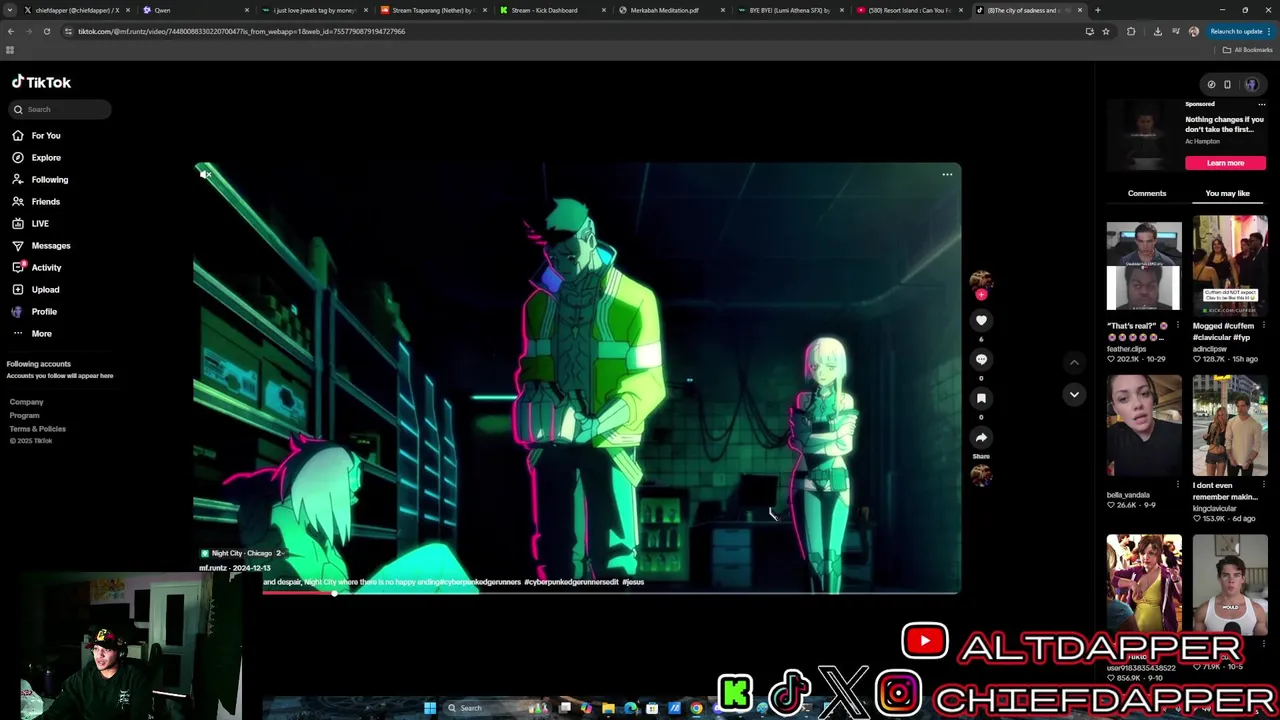1280x720 pixels.
Task: Click the feather.clips username
Action: pyautogui.click(x=1126, y=349)
